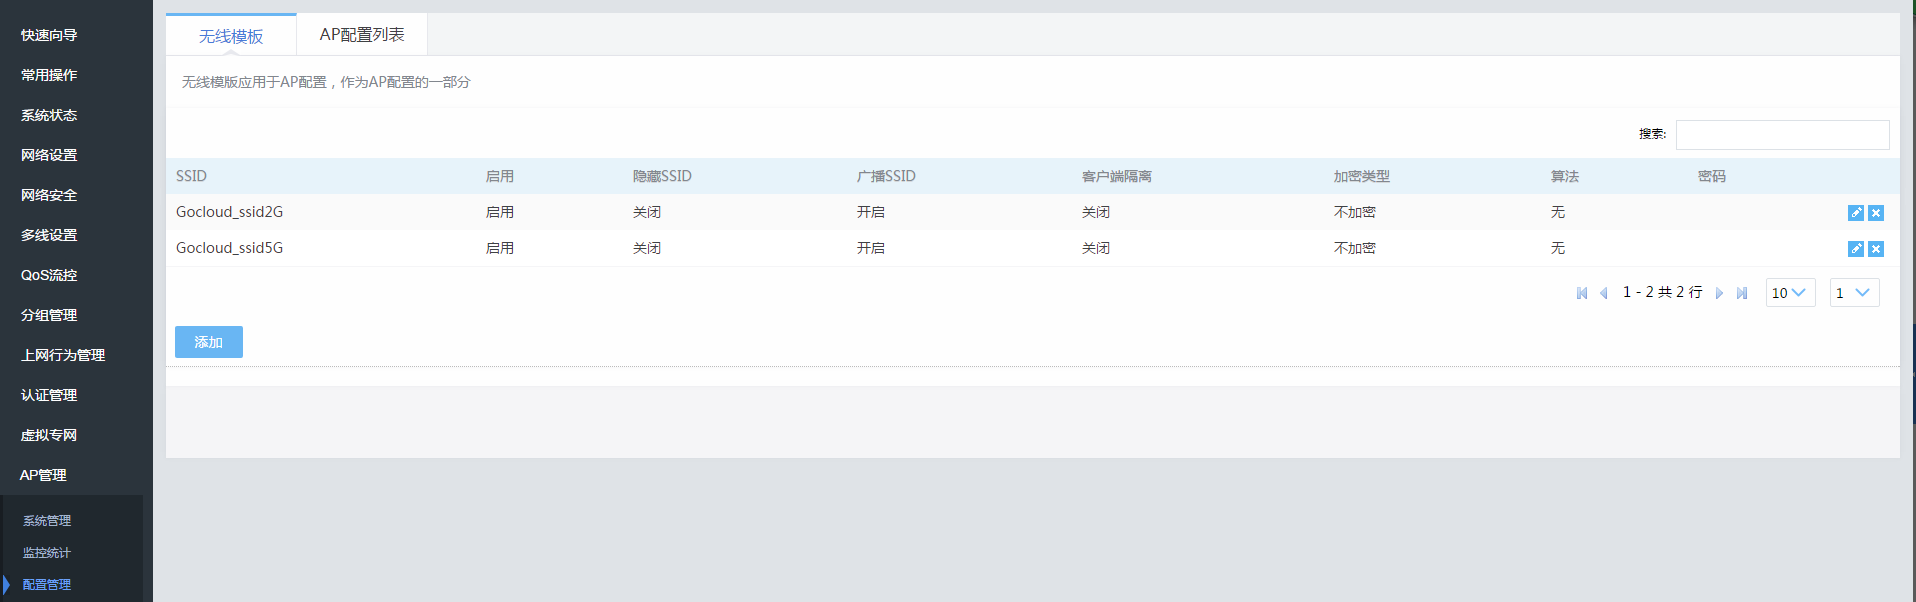Click the 添加 button
Viewport: 1916px width, 602px height.
pyautogui.click(x=208, y=342)
